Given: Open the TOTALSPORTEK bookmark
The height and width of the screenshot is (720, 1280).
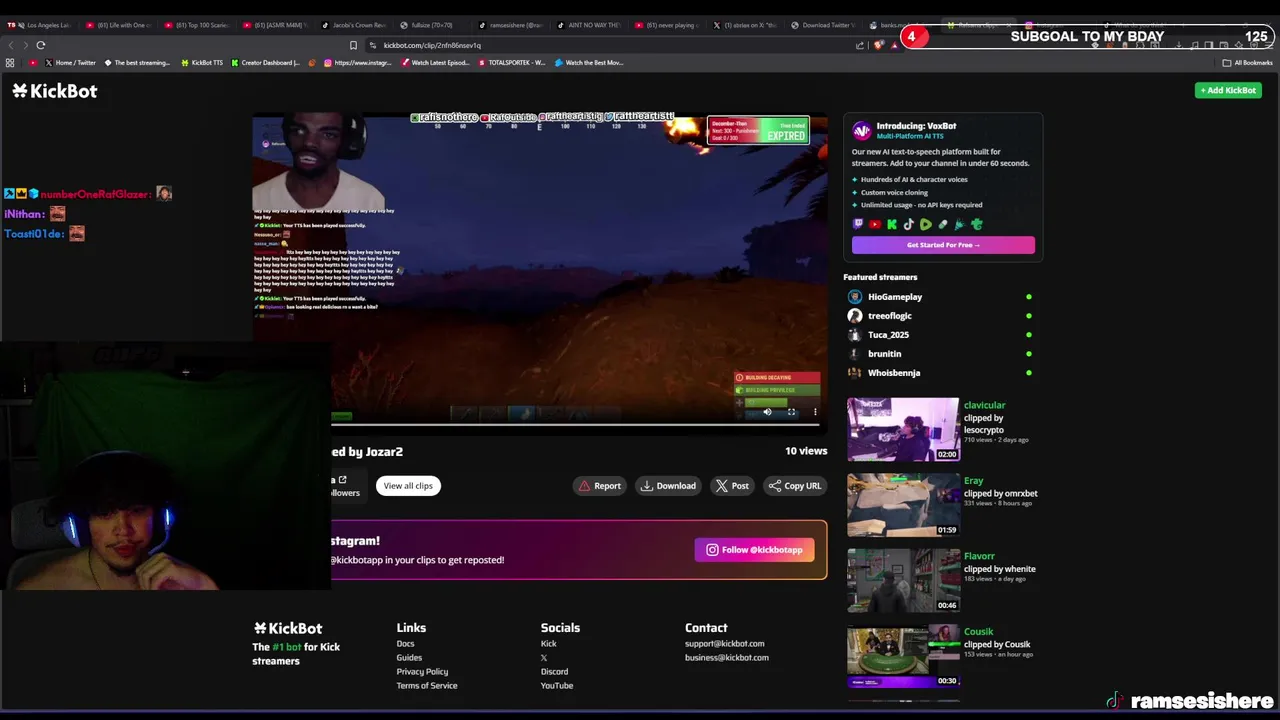Looking at the screenshot, I should coord(511,63).
